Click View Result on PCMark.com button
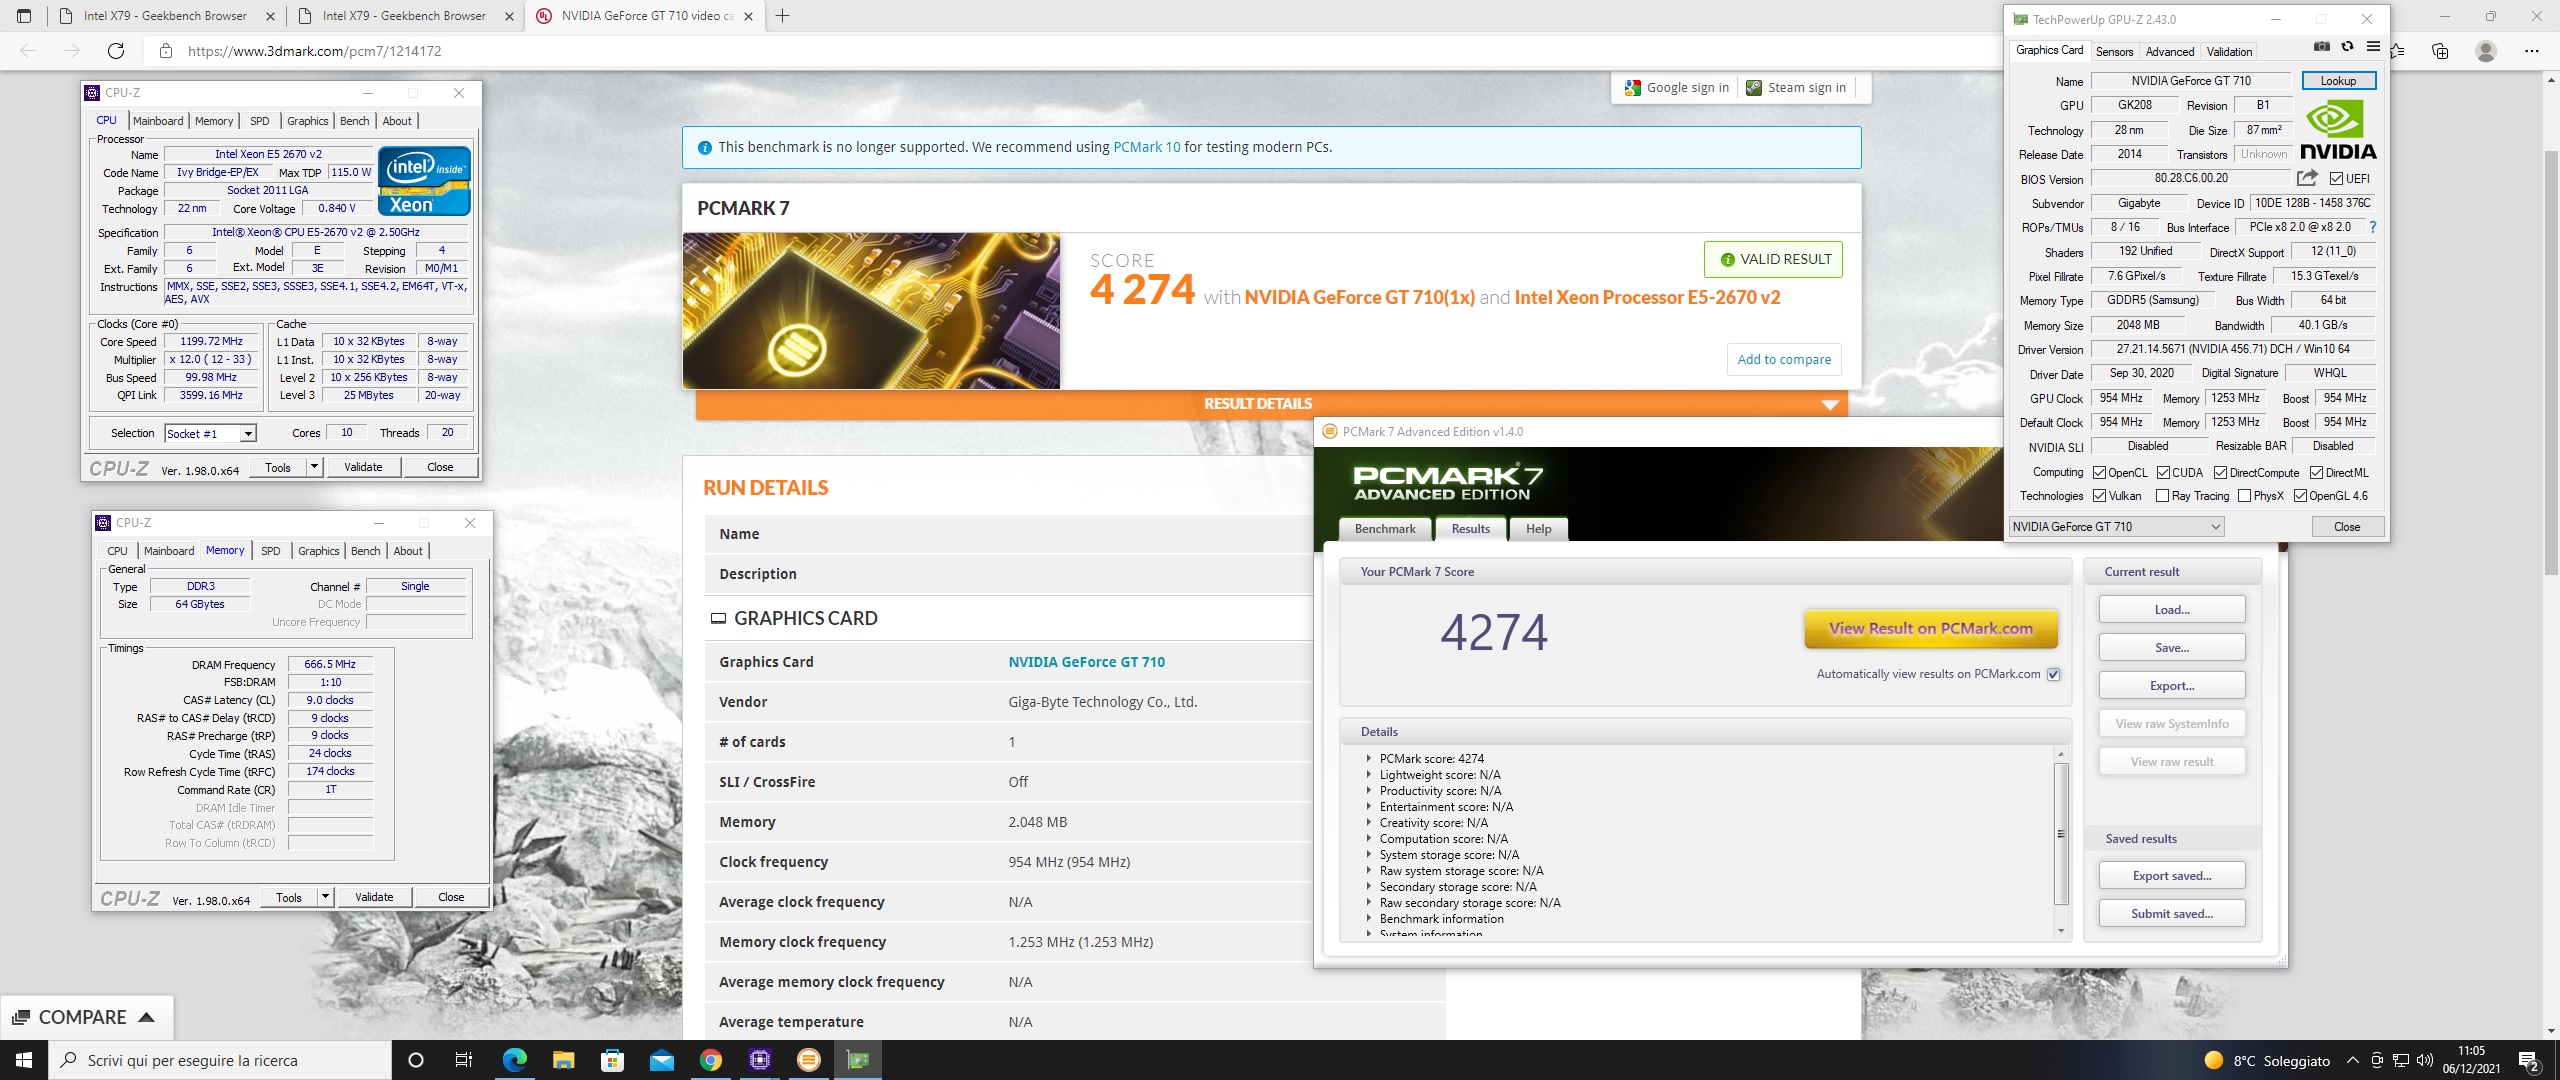This screenshot has height=1080, width=2560. [1930, 629]
